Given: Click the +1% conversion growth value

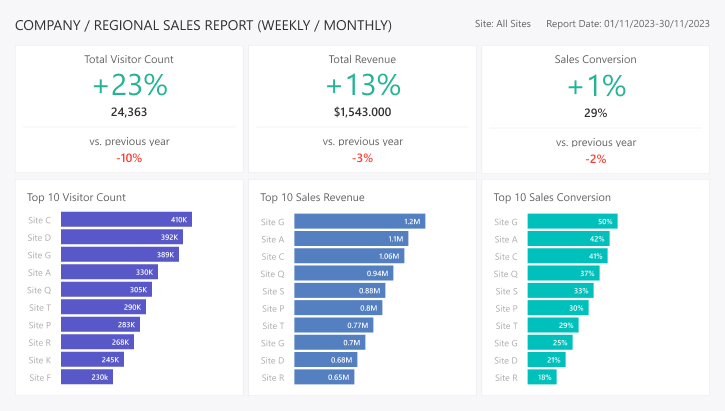Looking at the screenshot, I should pos(596,86).
